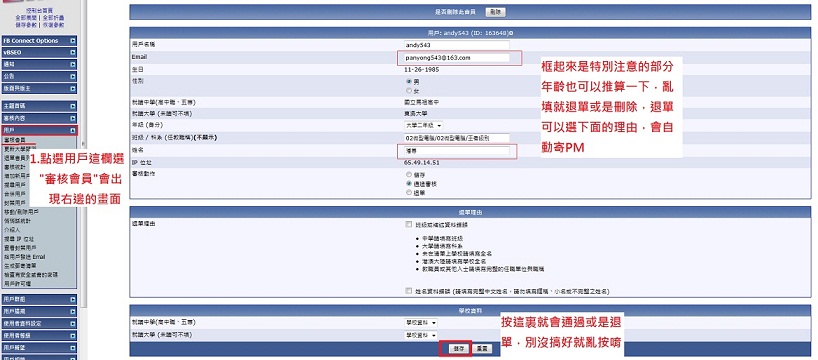Screen dimensions: 818x360
Task: Open the 就讀中學 學校資料 dropdown
Action: click(x=420, y=323)
